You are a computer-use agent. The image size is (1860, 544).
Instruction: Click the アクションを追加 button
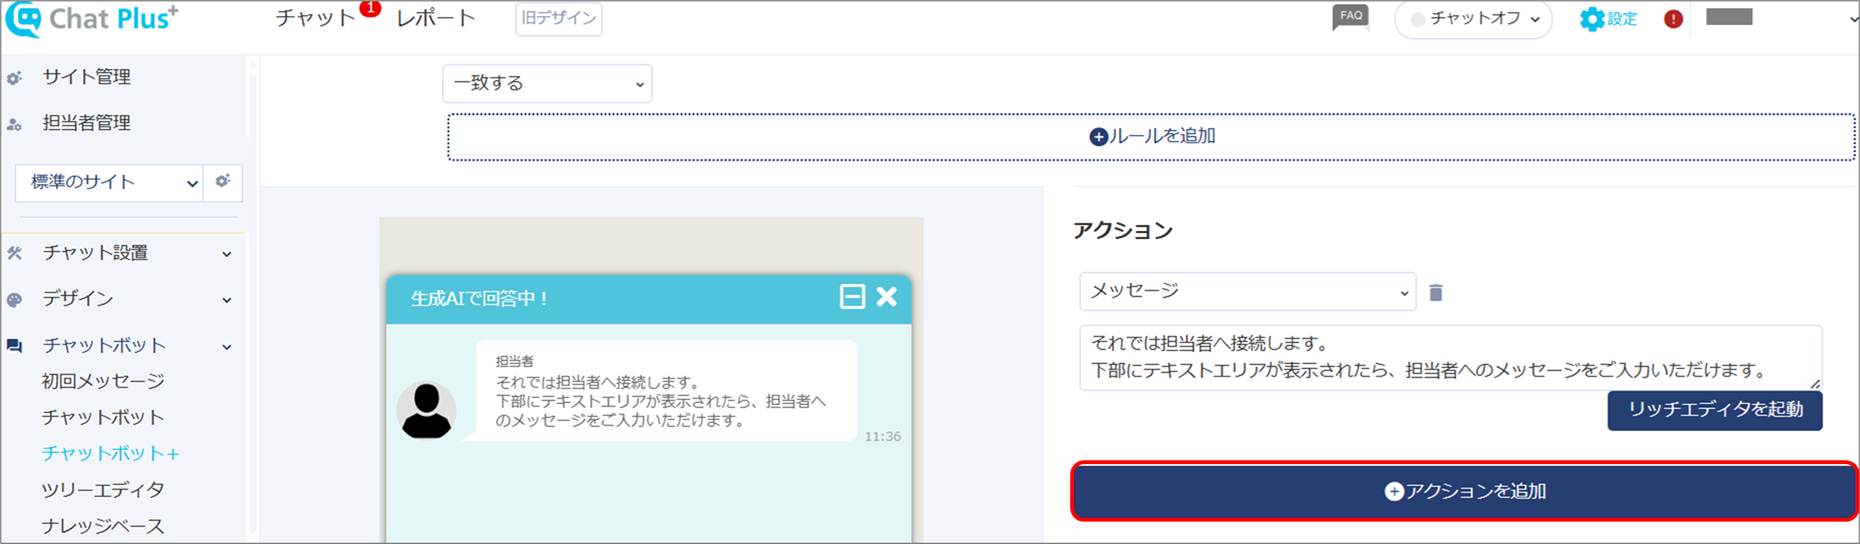(1465, 491)
